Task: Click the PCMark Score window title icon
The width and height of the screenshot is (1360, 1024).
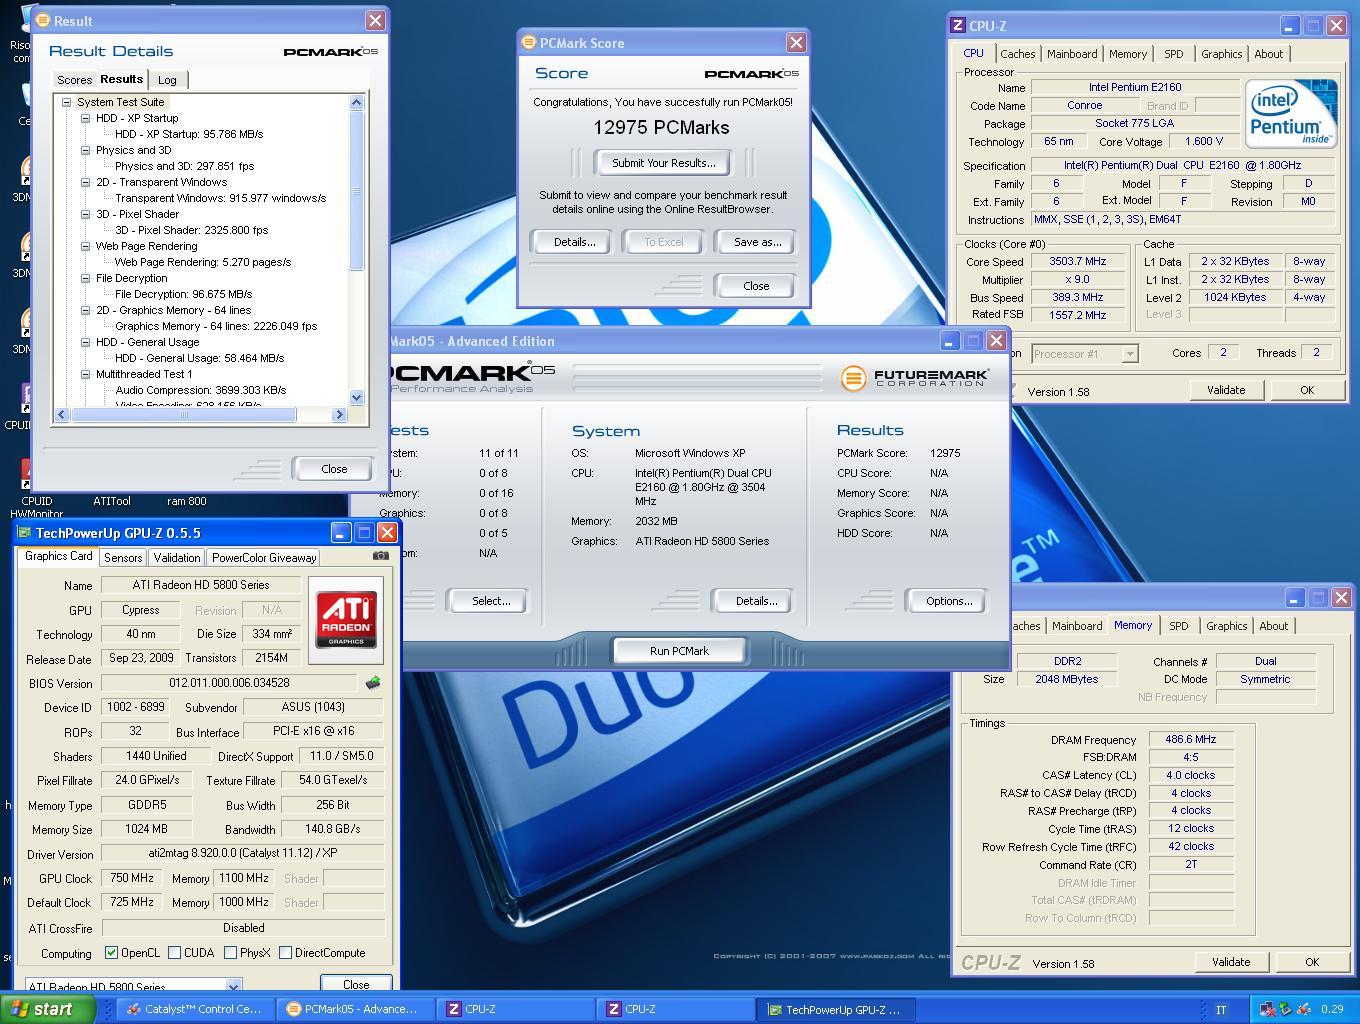Action: [528, 43]
